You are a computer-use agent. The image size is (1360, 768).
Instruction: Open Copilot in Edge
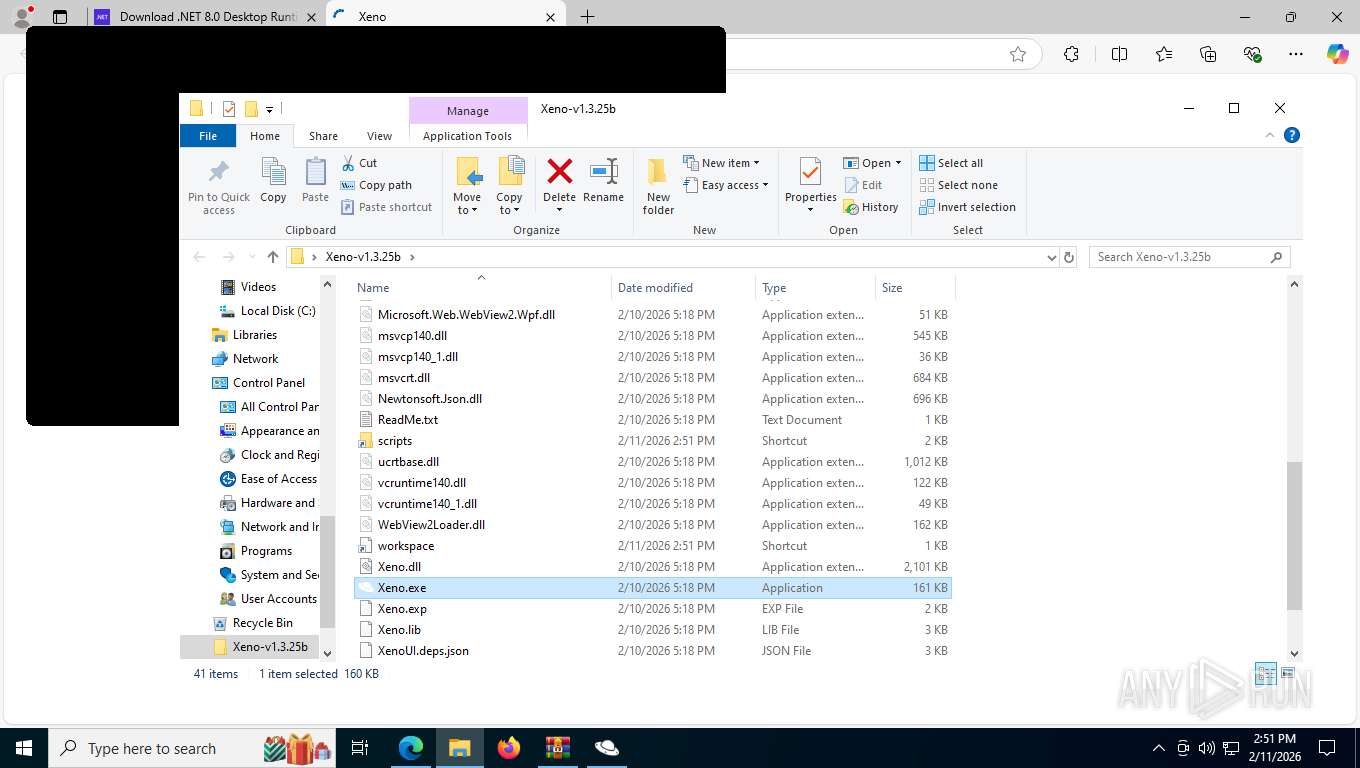(x=1337, y=54)
